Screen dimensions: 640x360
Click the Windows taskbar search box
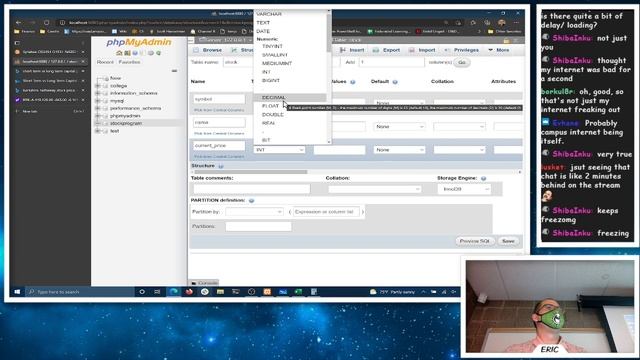click(x=80, y=292)
